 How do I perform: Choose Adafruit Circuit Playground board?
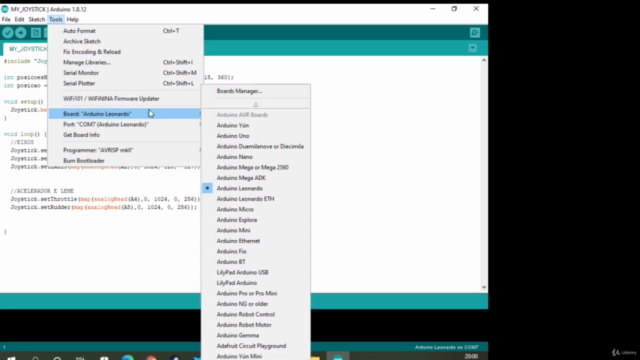click(256, 346)
